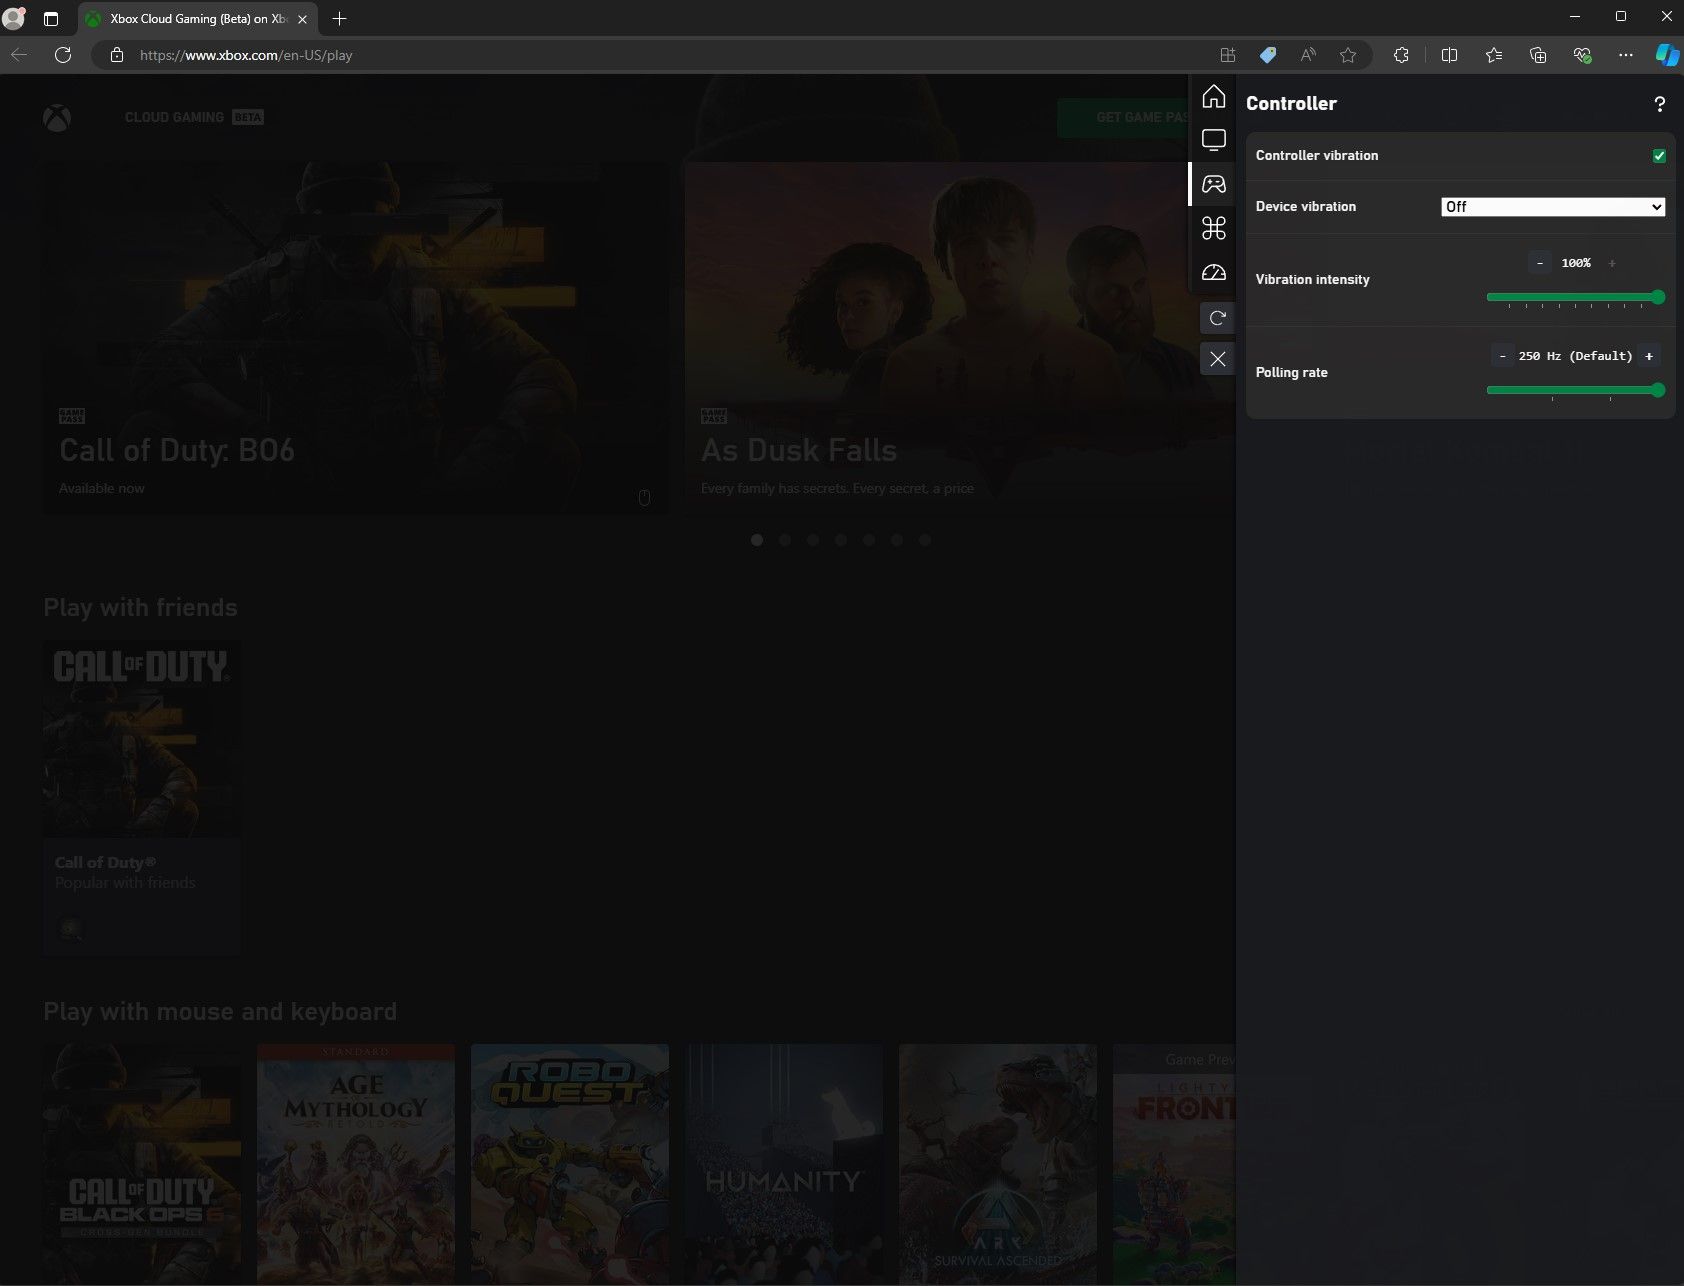Open a new browser tab
The width and height of the screenshot is (1684, 1286).
(x=340, y=19)
